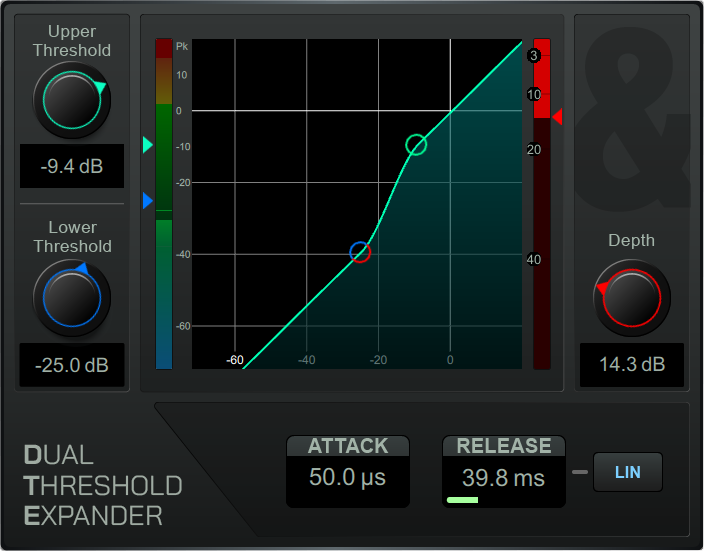
Task: Click the -25.0 dB lower threshold value
Action: point(72,365)
